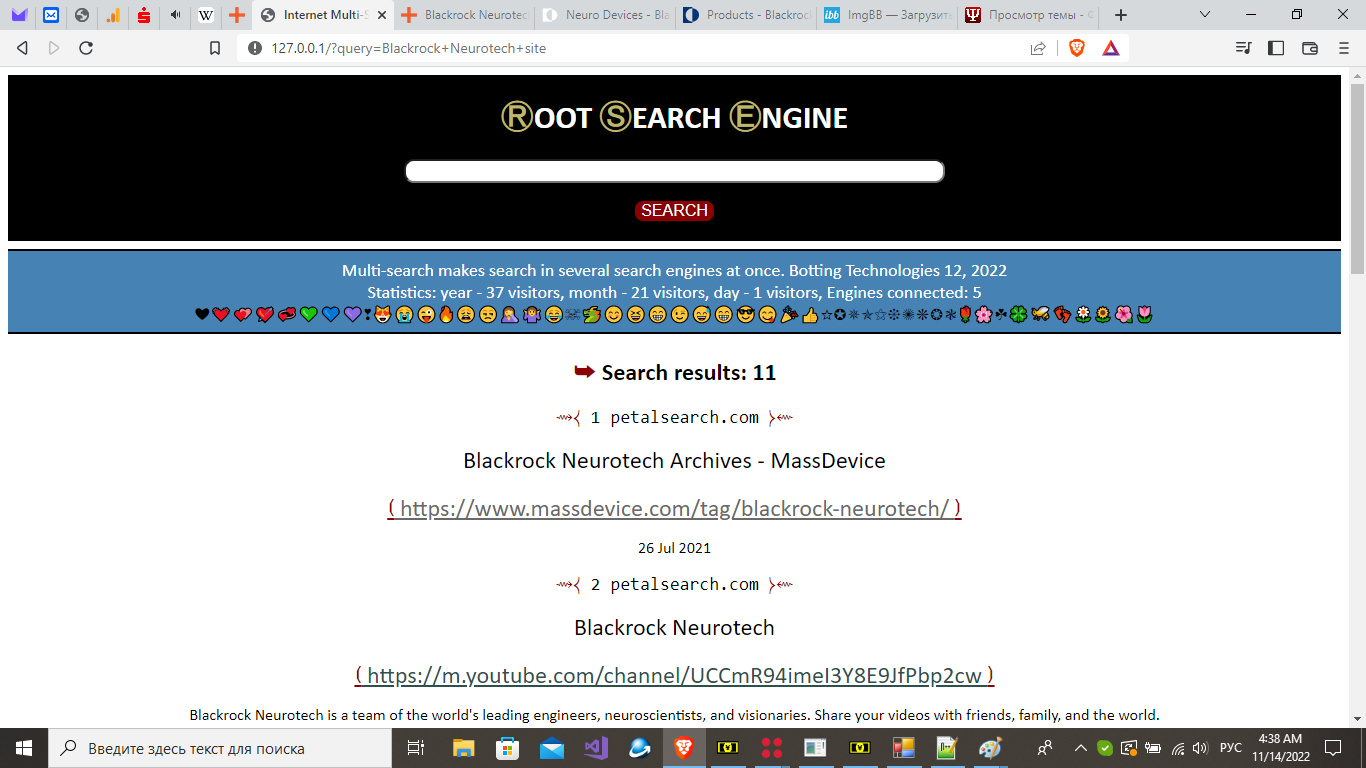
Task: Open Microsoft Store from the taskbar
Action: point(508,748)
